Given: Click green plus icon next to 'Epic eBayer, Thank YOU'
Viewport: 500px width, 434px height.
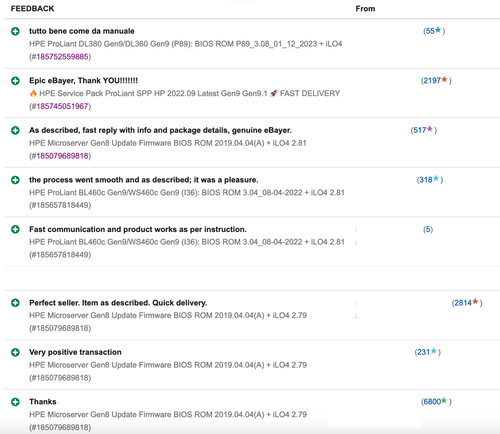Looking at the screenshot, I should (x=15, y=81).
